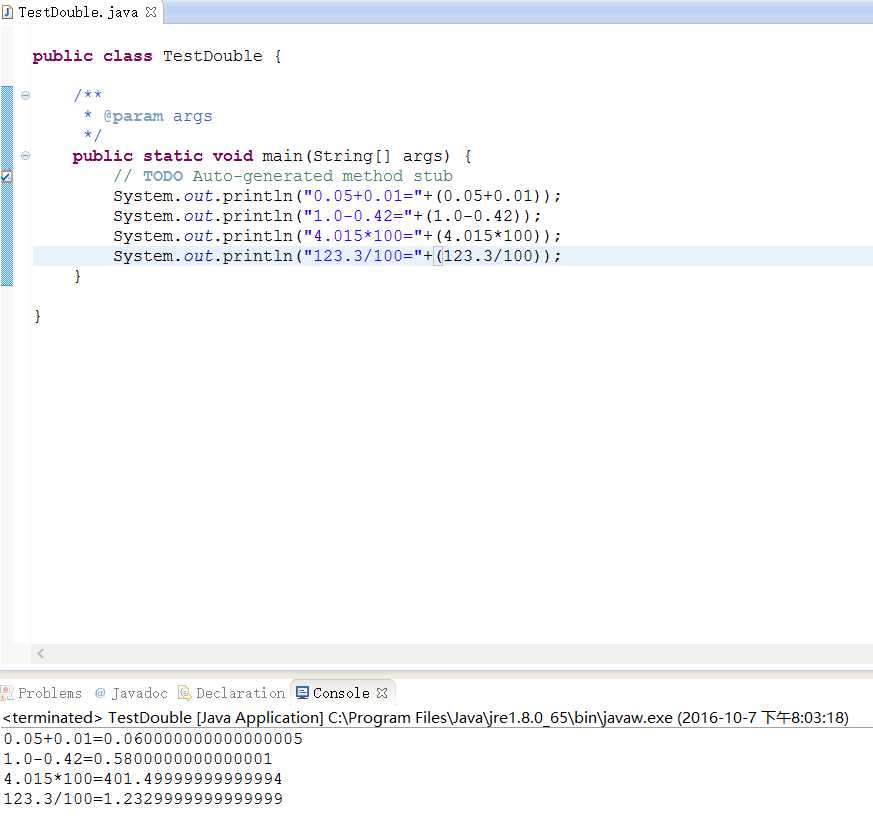
Task: Click the terminated TestDouble console header
Action: click(x=425, y=717)
